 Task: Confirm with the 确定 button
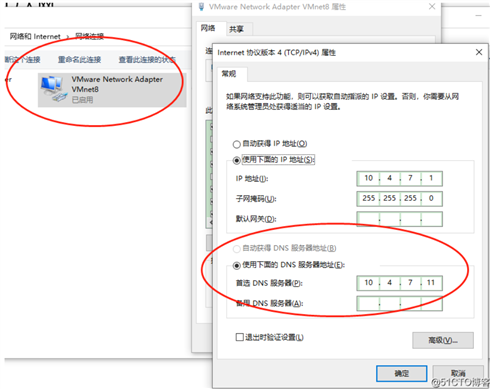point(401,373)
